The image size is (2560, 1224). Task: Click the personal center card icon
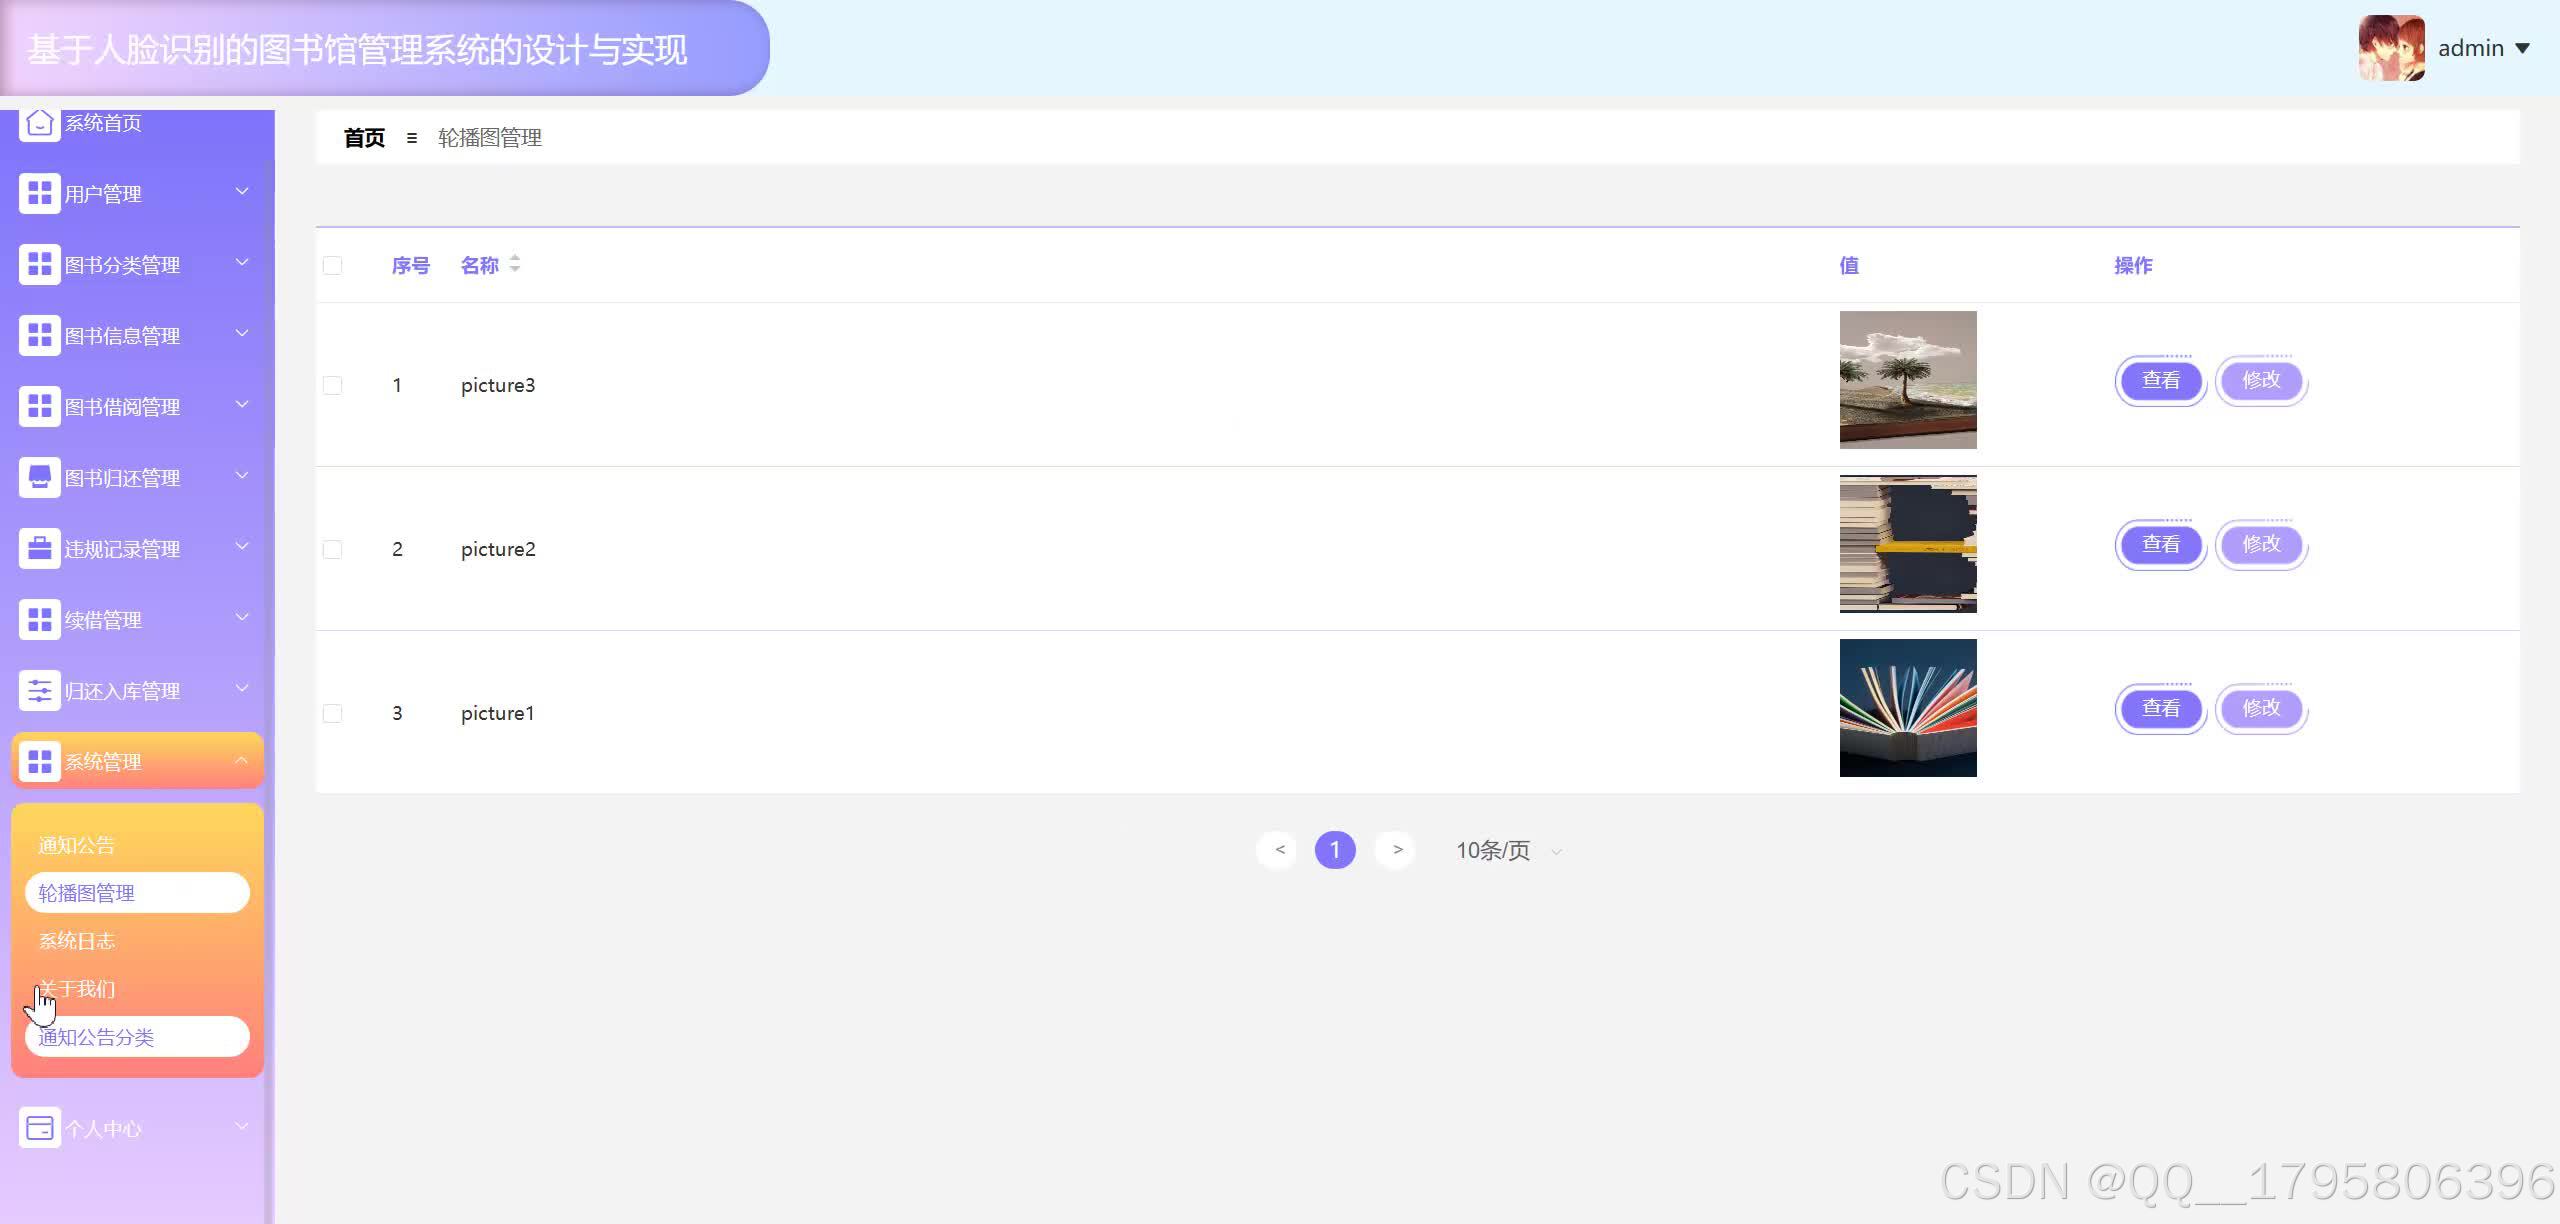(x=39, y=1128)
